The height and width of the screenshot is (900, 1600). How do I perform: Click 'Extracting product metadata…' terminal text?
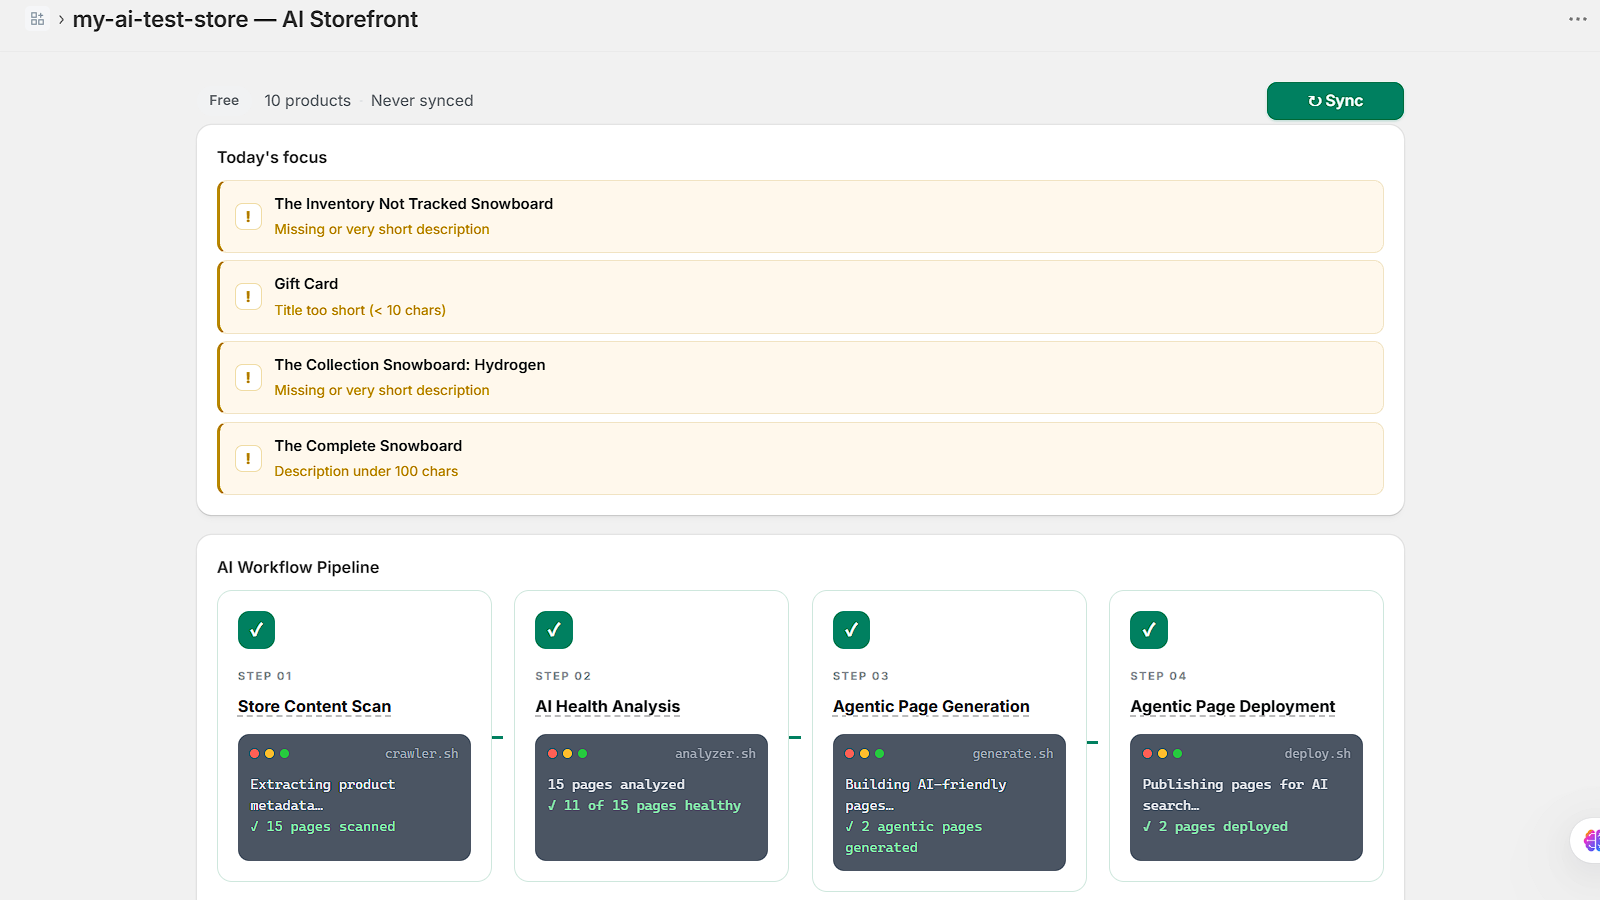click(323, 795)
